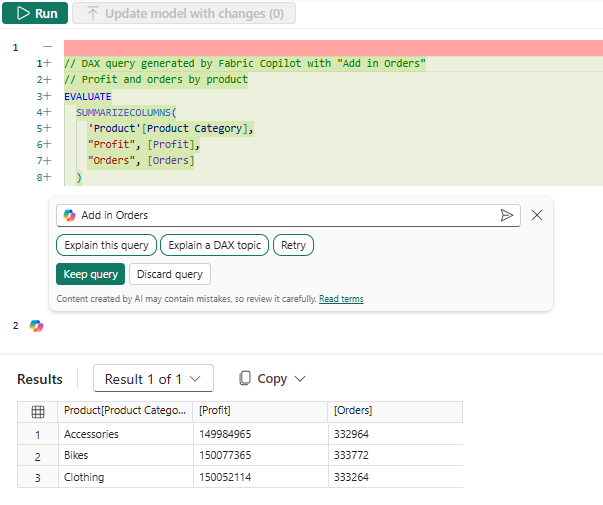Click the Copilot icon on line 2
603x505 pixels.
(x=36, y=326)
